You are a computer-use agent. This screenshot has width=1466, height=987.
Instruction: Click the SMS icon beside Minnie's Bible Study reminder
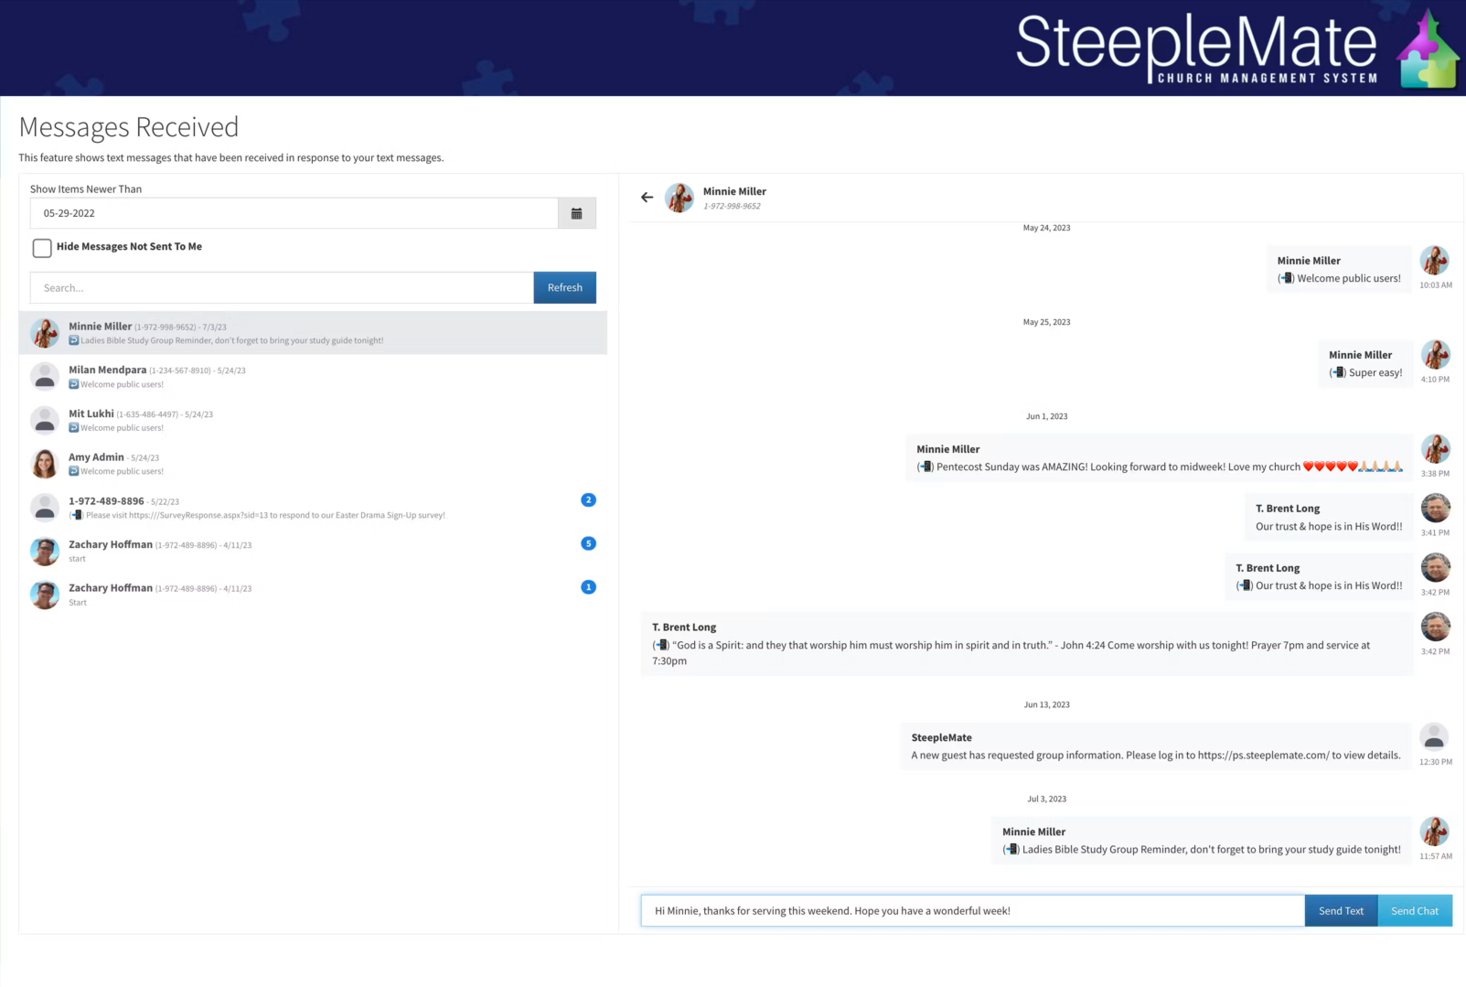point(74,340)
